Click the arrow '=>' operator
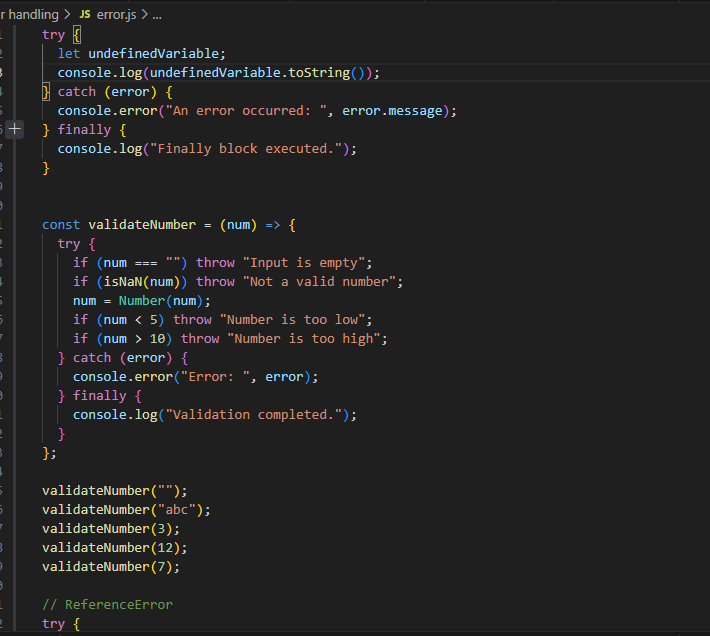 tap(273, 225)
